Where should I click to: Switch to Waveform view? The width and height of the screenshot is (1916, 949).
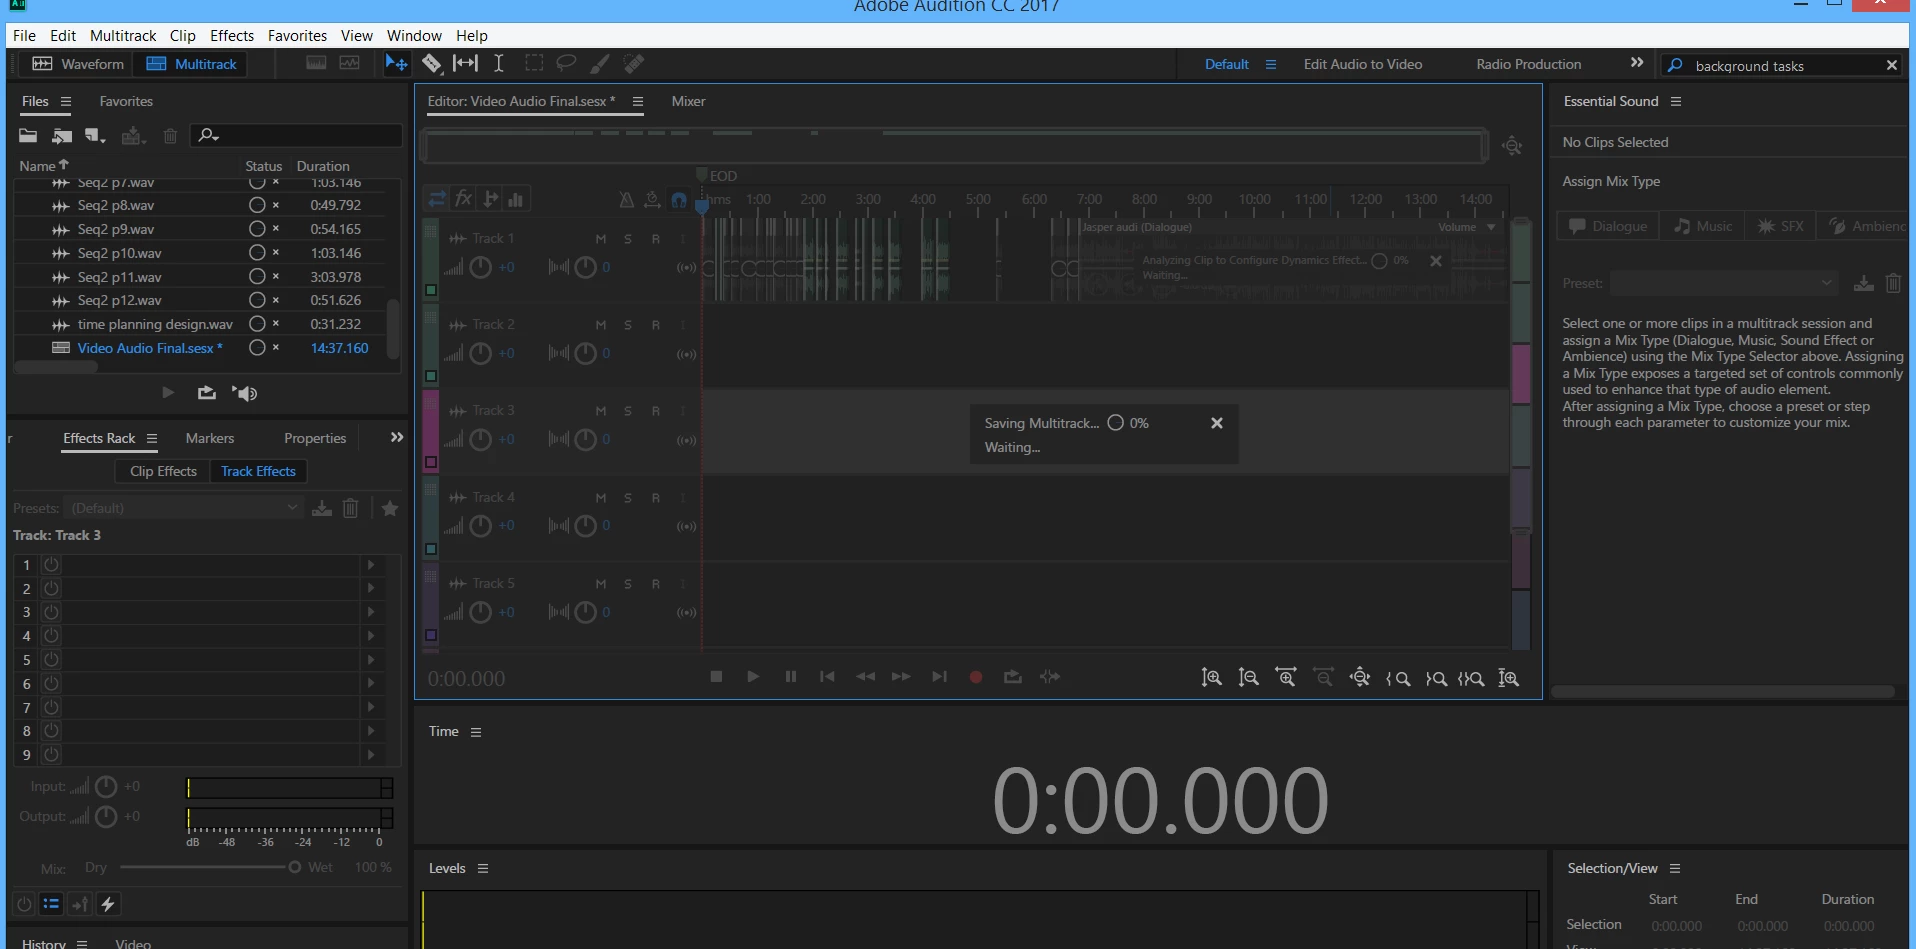[x=78, y=64]
